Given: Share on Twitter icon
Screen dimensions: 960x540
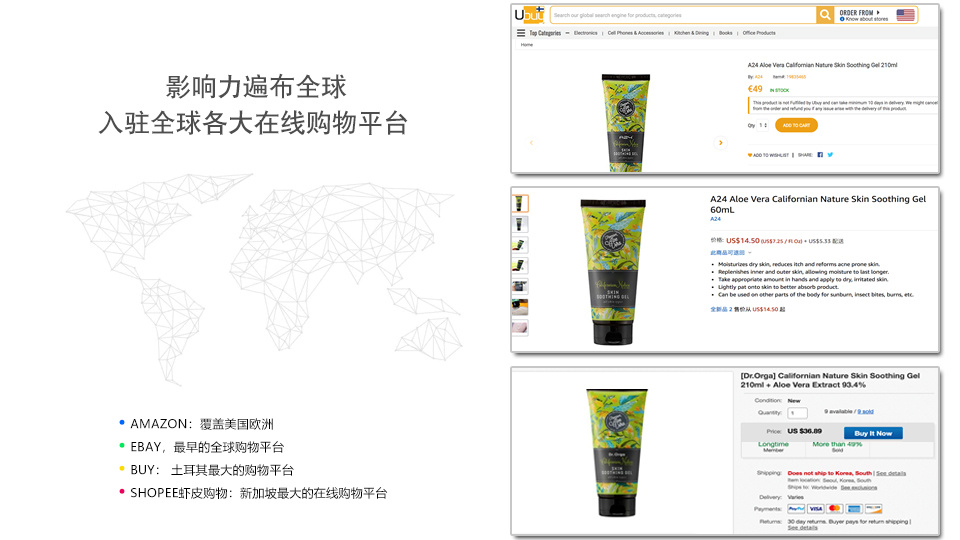Looking at the screenshot, I should 830,155.
